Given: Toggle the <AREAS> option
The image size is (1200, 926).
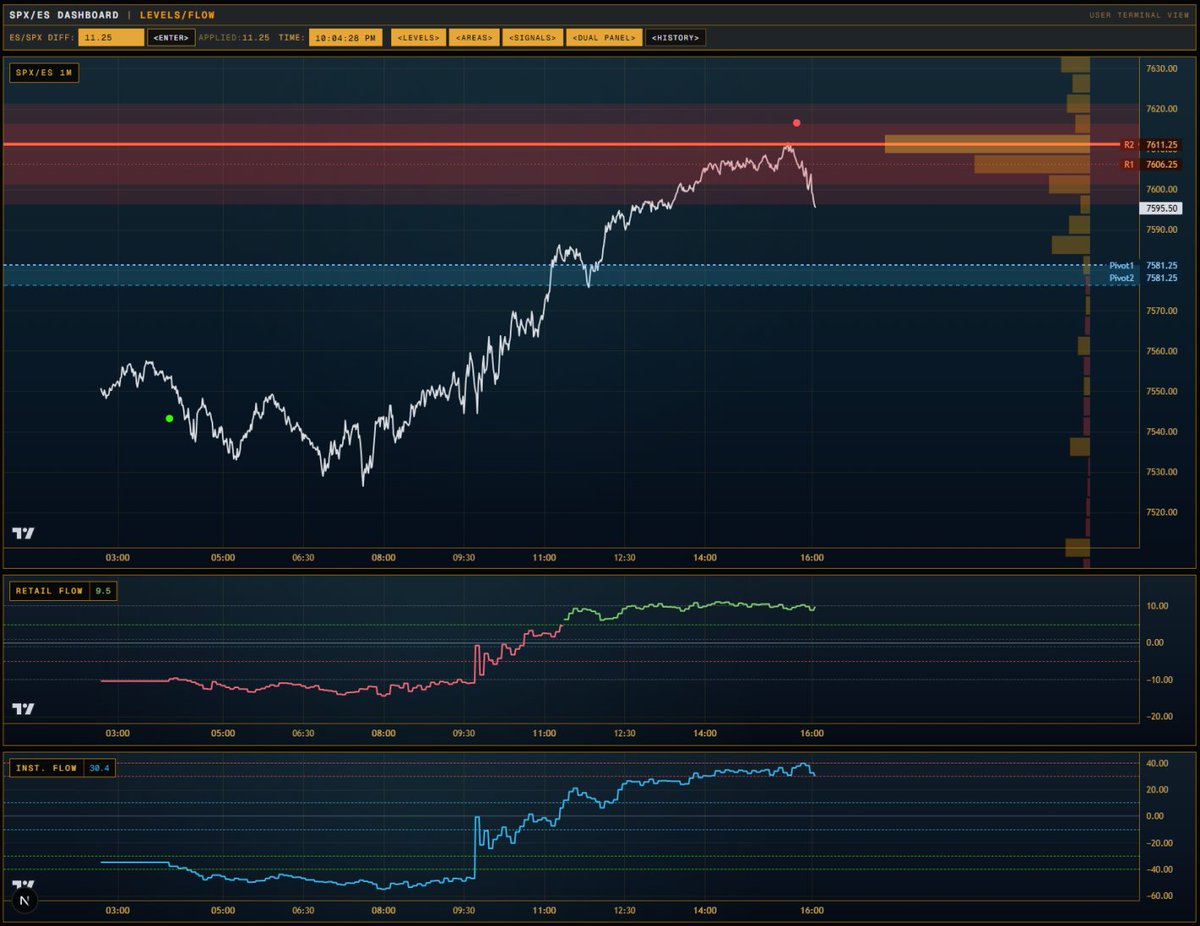Looking at the screenshot, I should (x=473, y=37).
